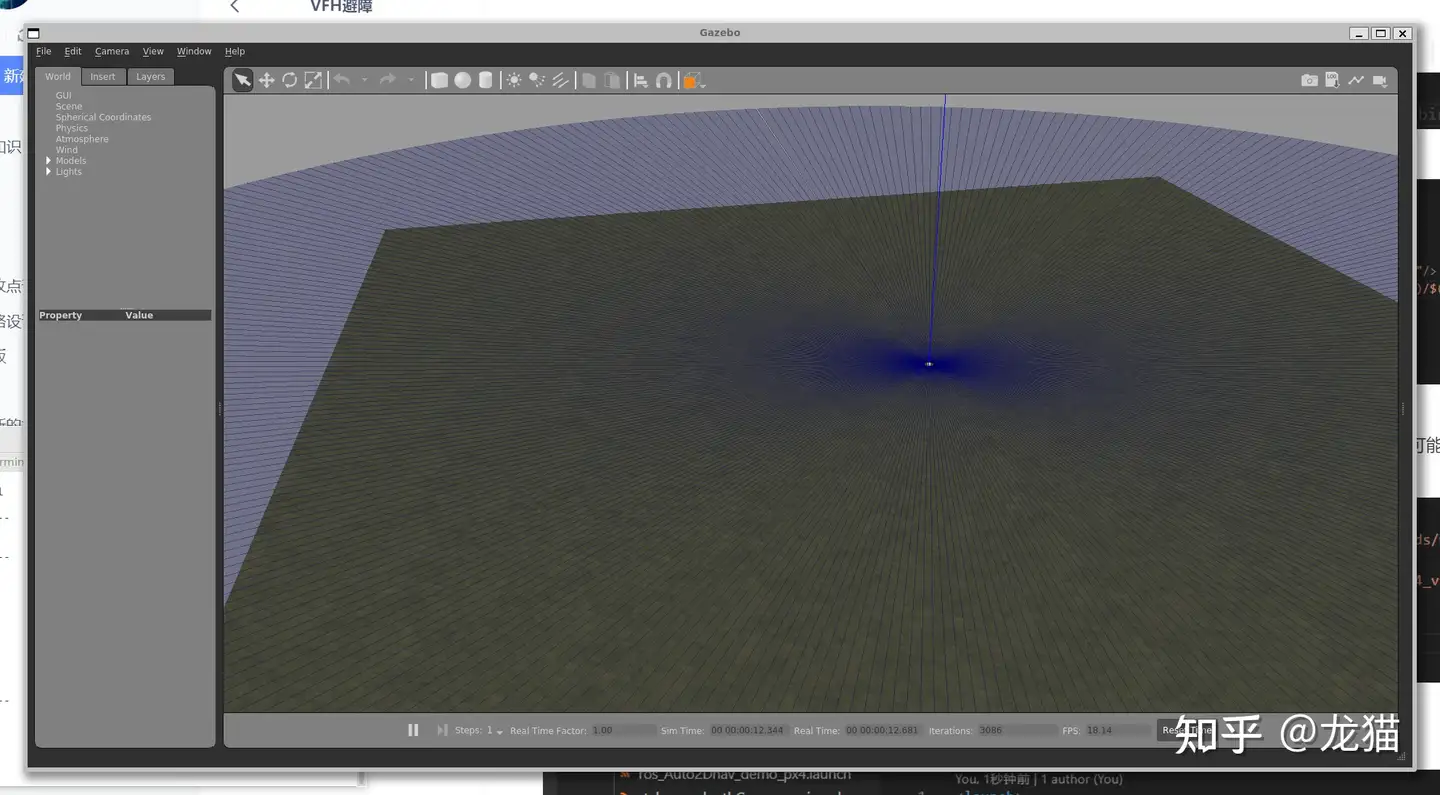Pause the simulation
This screenshot has height=795, width=1440.
pyautogui.click(x=413, y=730)
